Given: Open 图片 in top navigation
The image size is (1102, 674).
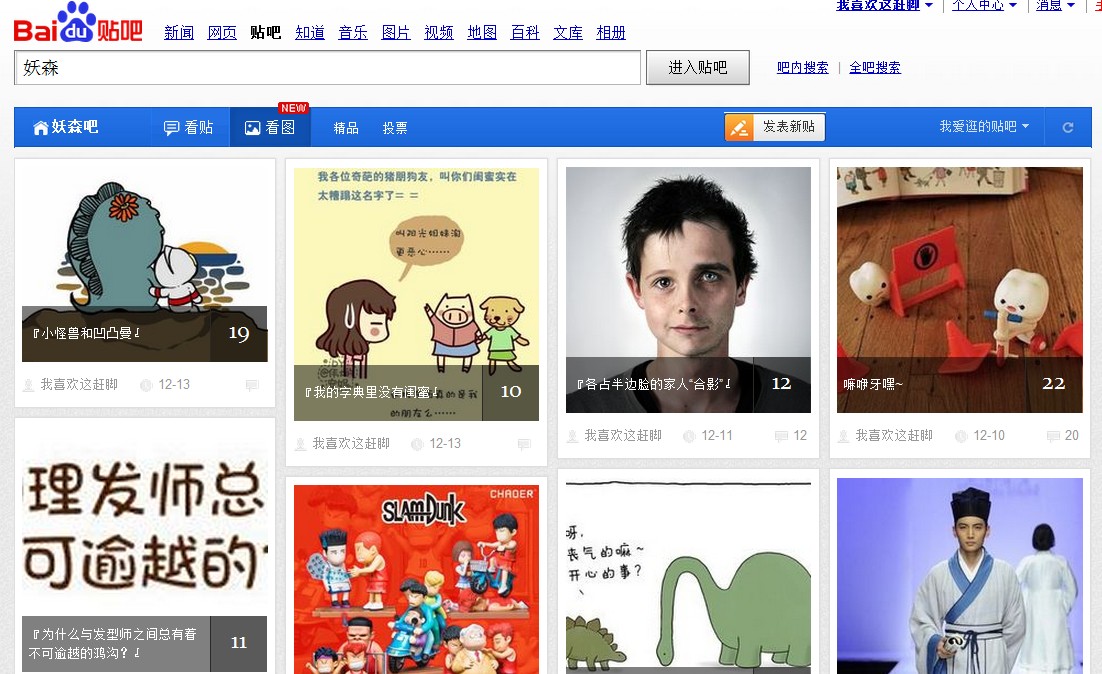Looking at the screenshot, I should point(396,32).
